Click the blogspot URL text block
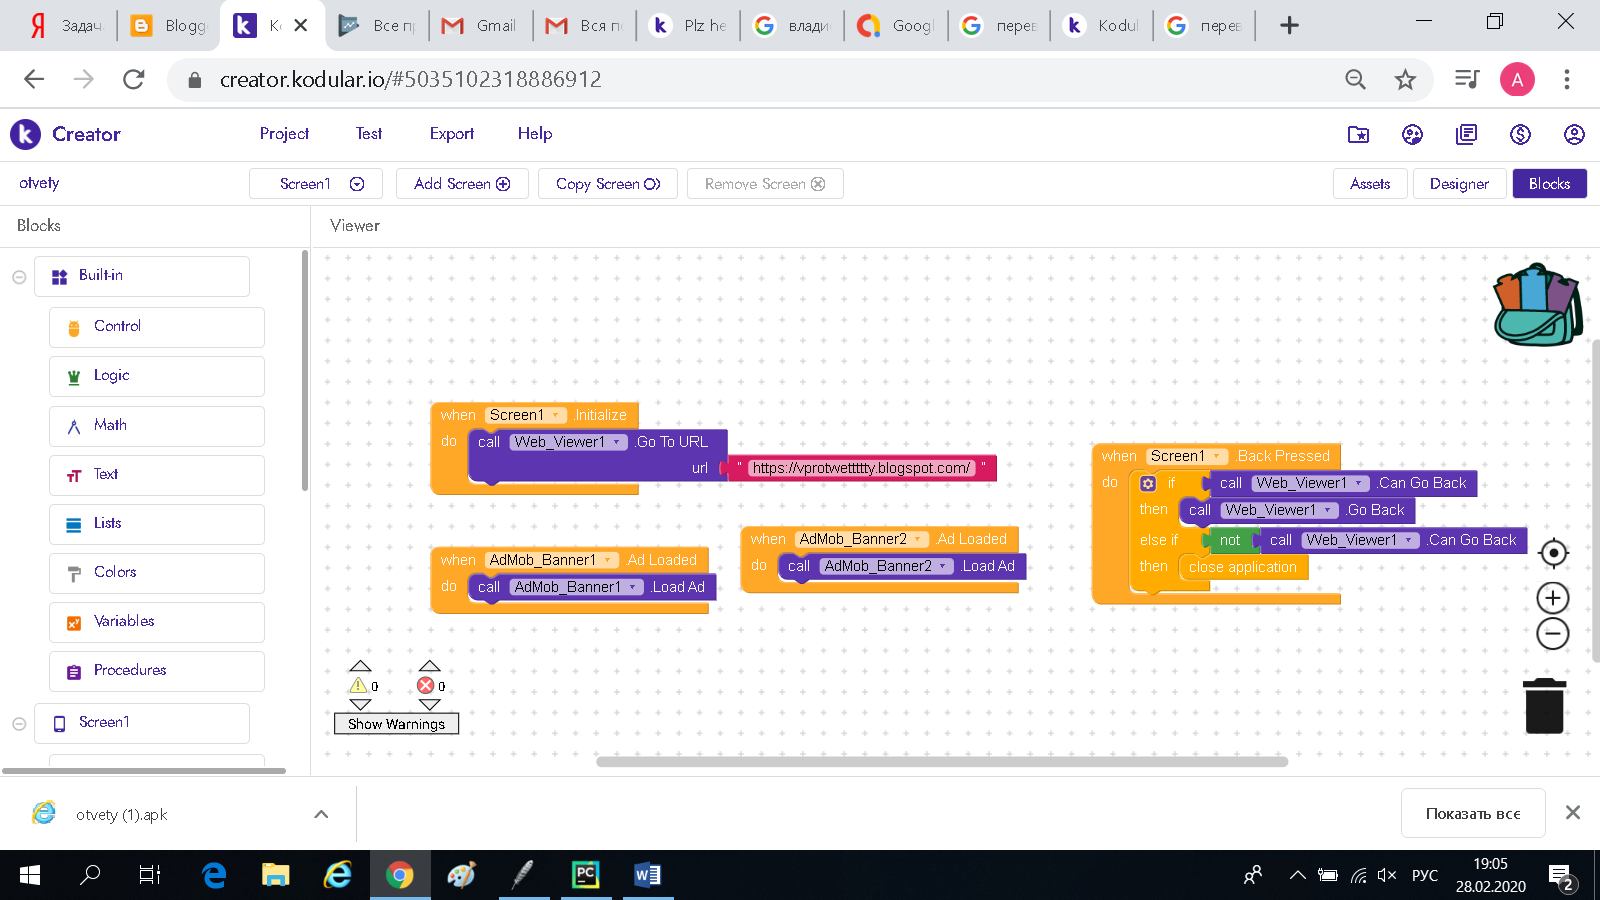This screenshot has height=900, width=1600. 861,468
